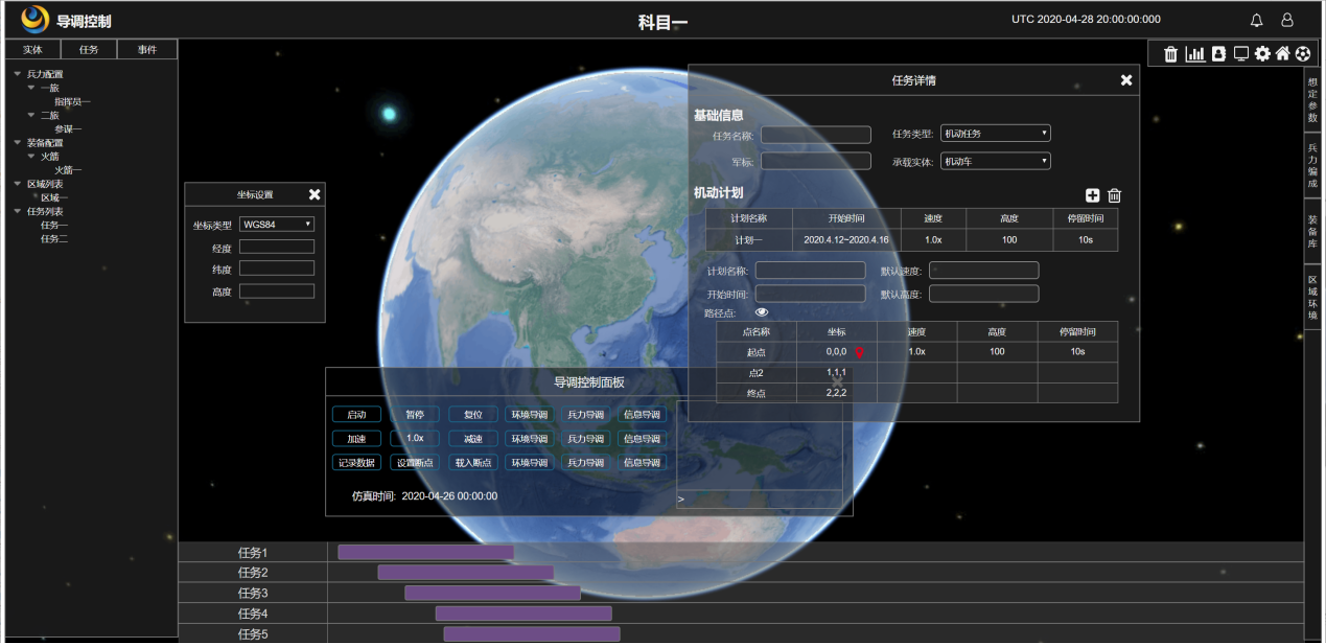
Task: Open the 坐标类型 WGS84 dropdown
Action: click(x=277, y=225)
